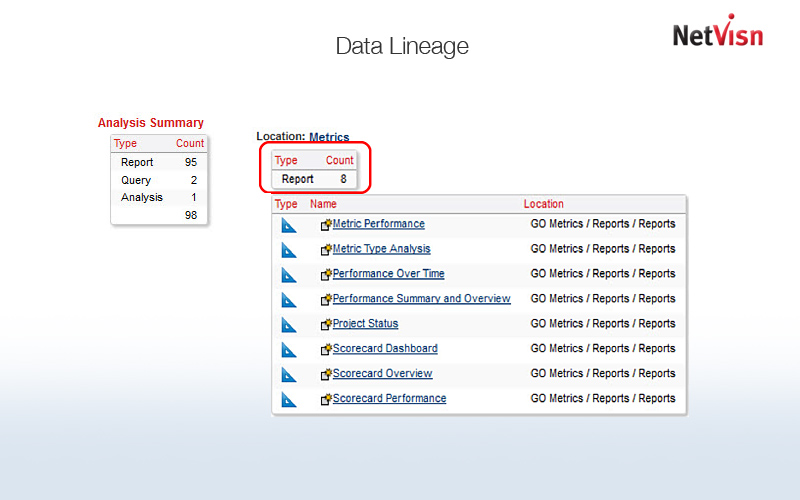Select the blue type icon for Metric Type Analysis
This screenshot has height=500, width=800.
click(289, 250)
